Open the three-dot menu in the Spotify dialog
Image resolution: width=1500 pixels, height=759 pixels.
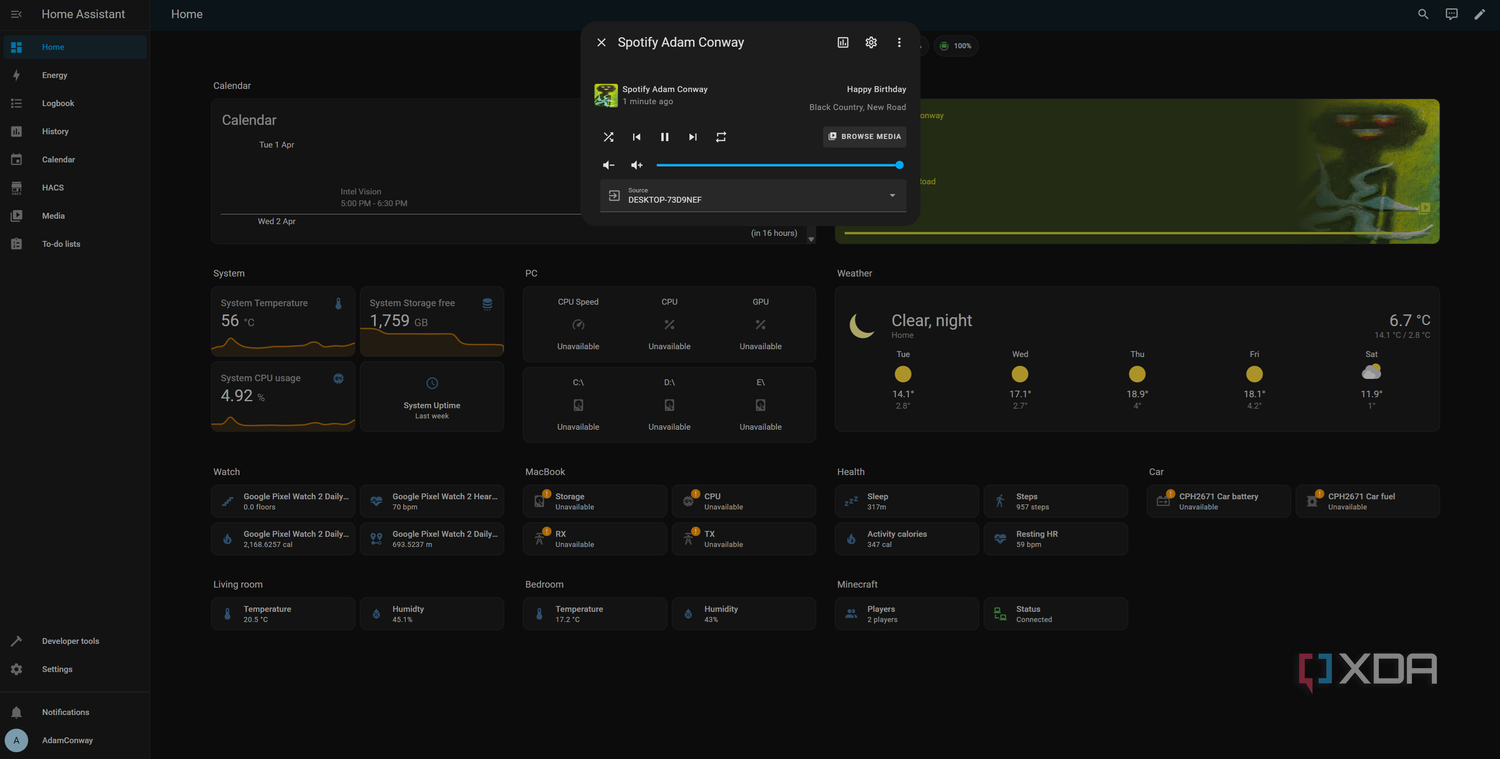[x=899, y=42]
